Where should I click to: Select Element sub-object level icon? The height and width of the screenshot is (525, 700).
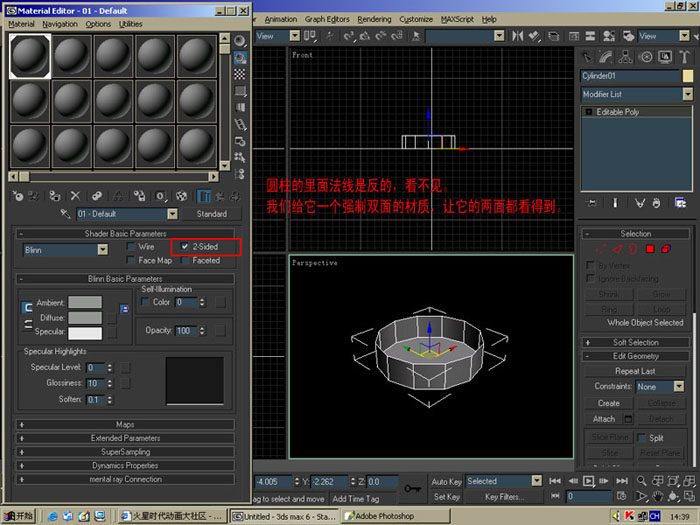[x=666, y=249]
